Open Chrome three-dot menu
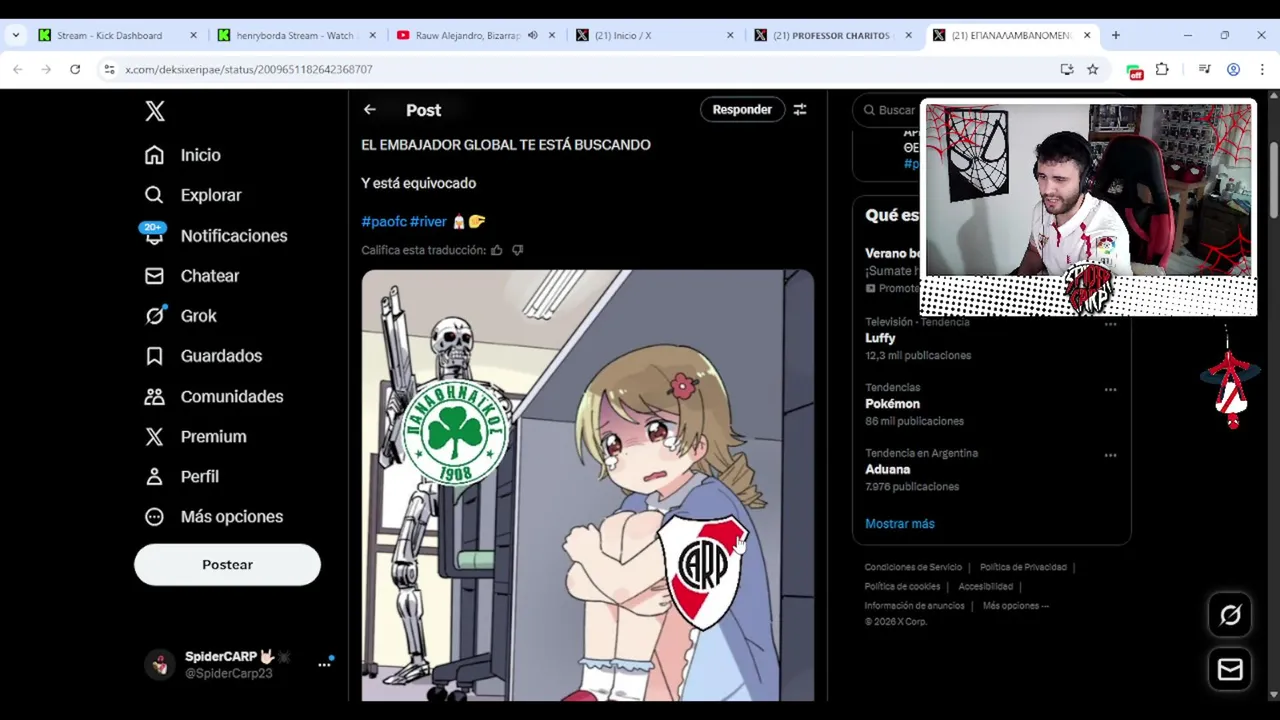1280x720 pixels. coord(1262,69)
